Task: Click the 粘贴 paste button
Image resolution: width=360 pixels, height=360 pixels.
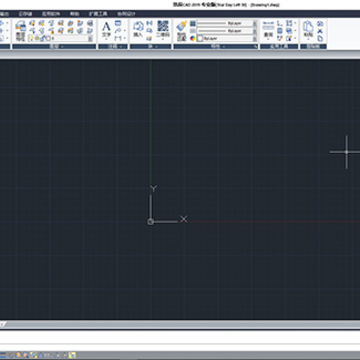Action: tap(308, 29)
